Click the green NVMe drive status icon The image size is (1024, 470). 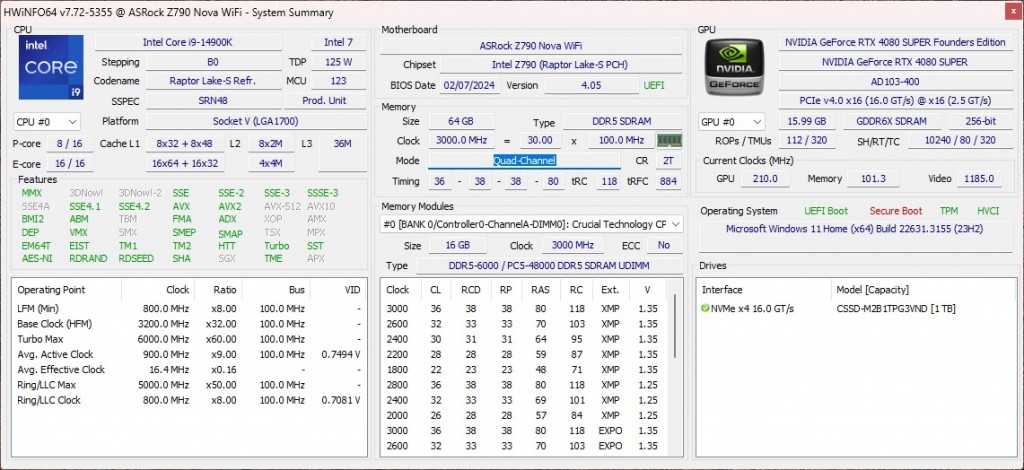(x=705, y=308)
